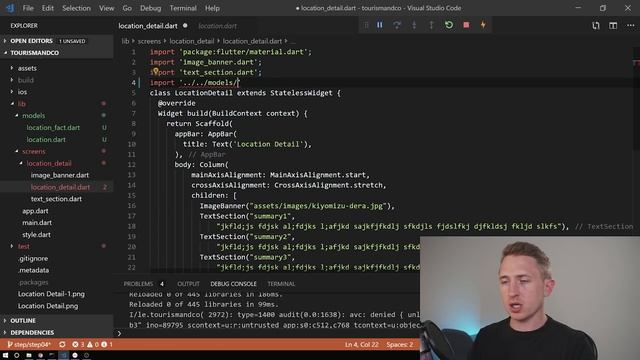This screenshot has height=360, width=640.
Task: Open errors and warnings count in status bar
Action: [x=92, y=344]
